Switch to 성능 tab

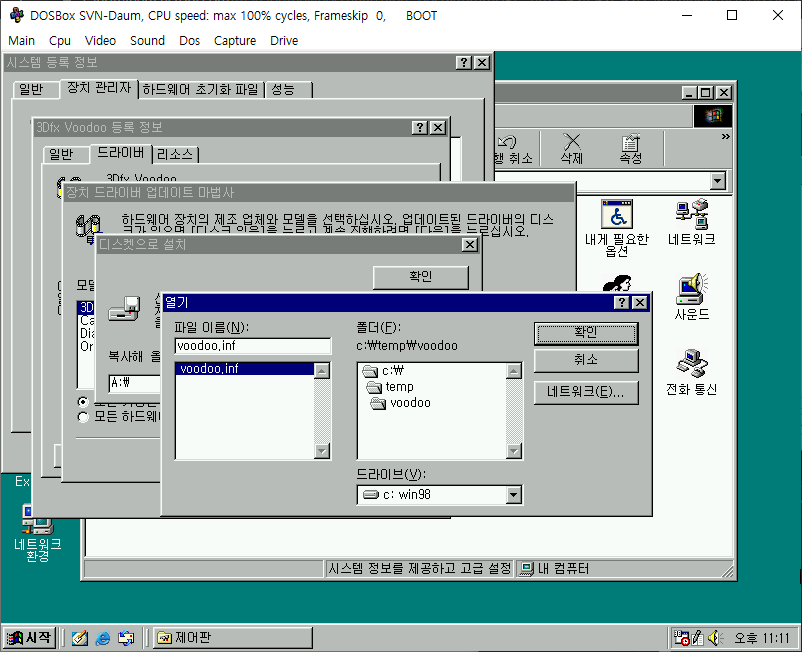(289, 89)
